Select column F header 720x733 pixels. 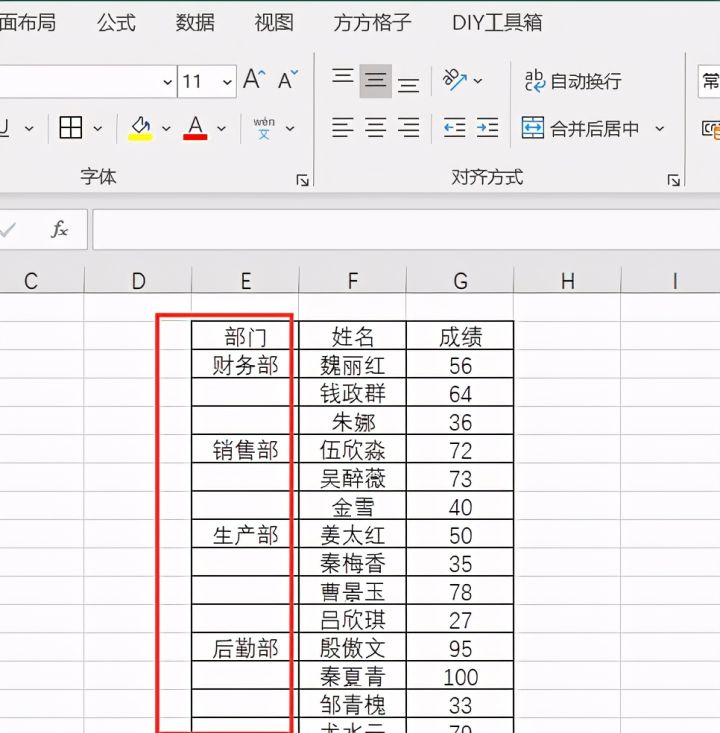point(353,280)
